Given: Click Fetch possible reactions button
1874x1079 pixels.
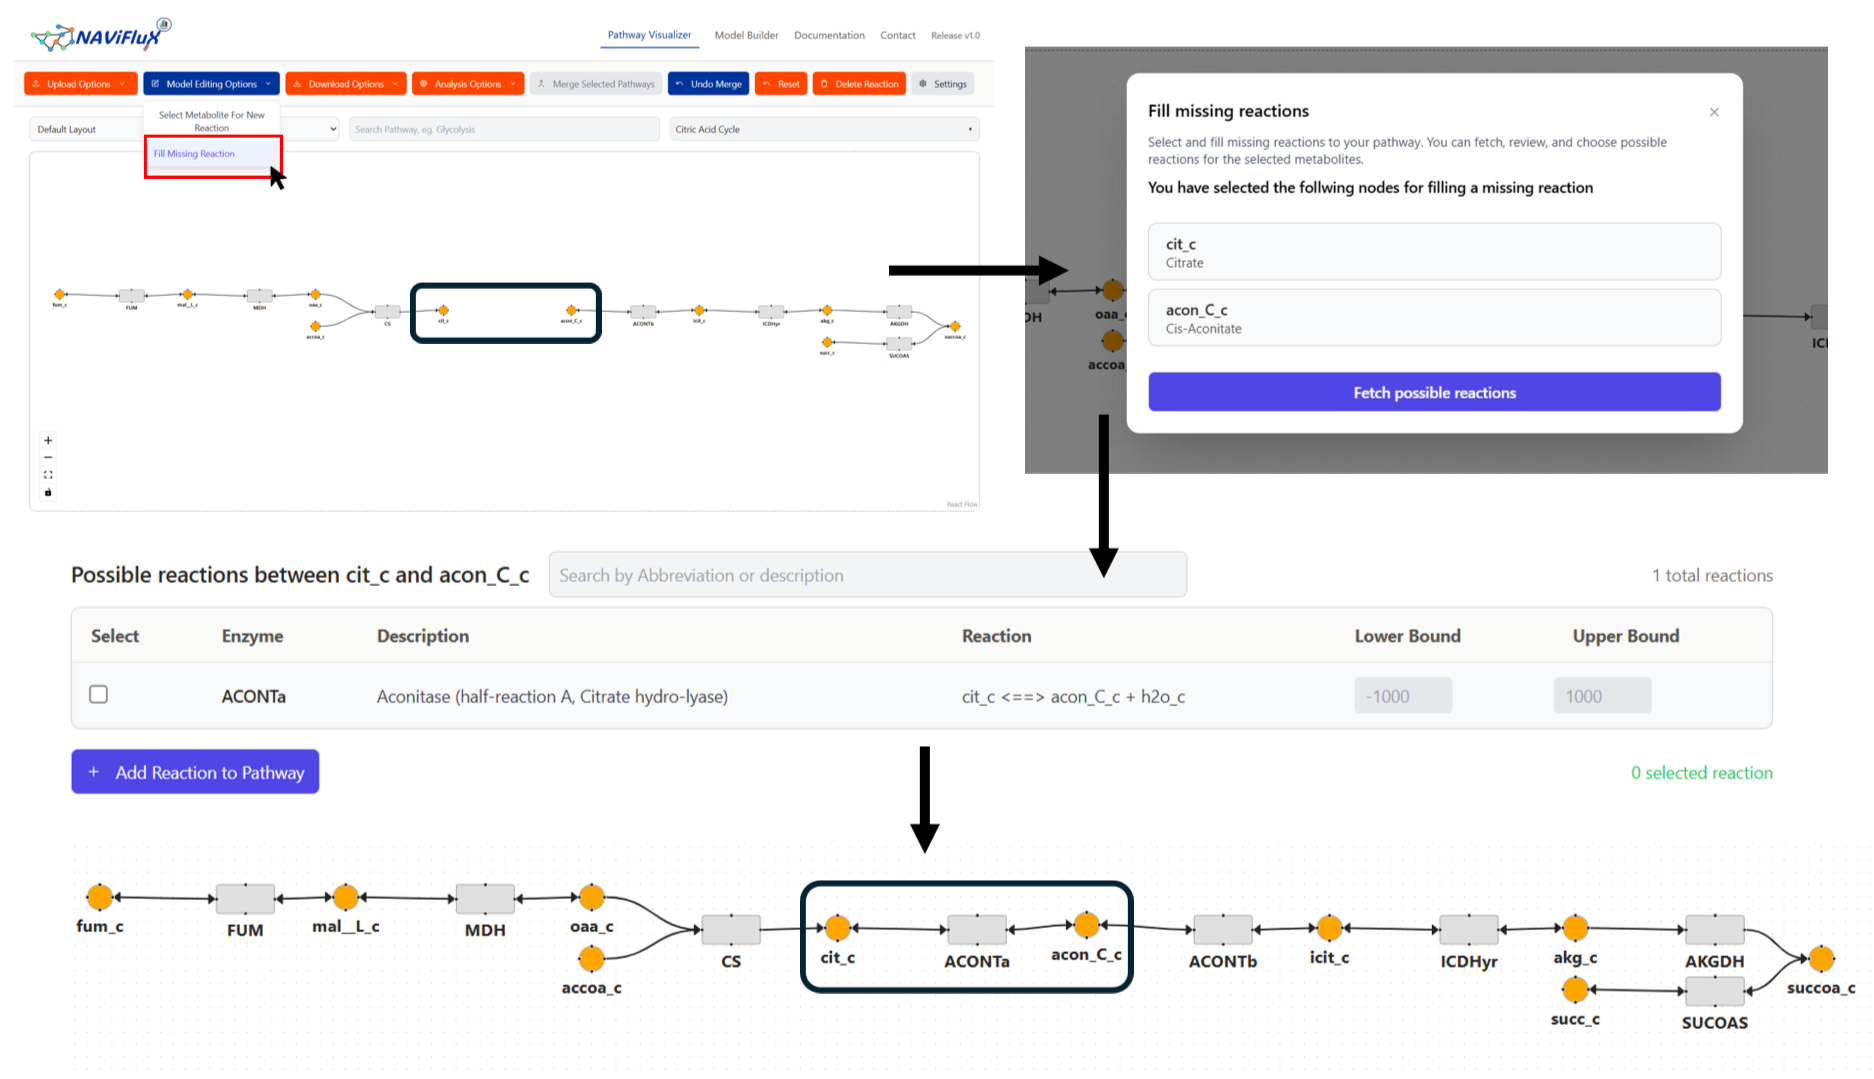Looking at the screenshot, I should [1433, 392].
